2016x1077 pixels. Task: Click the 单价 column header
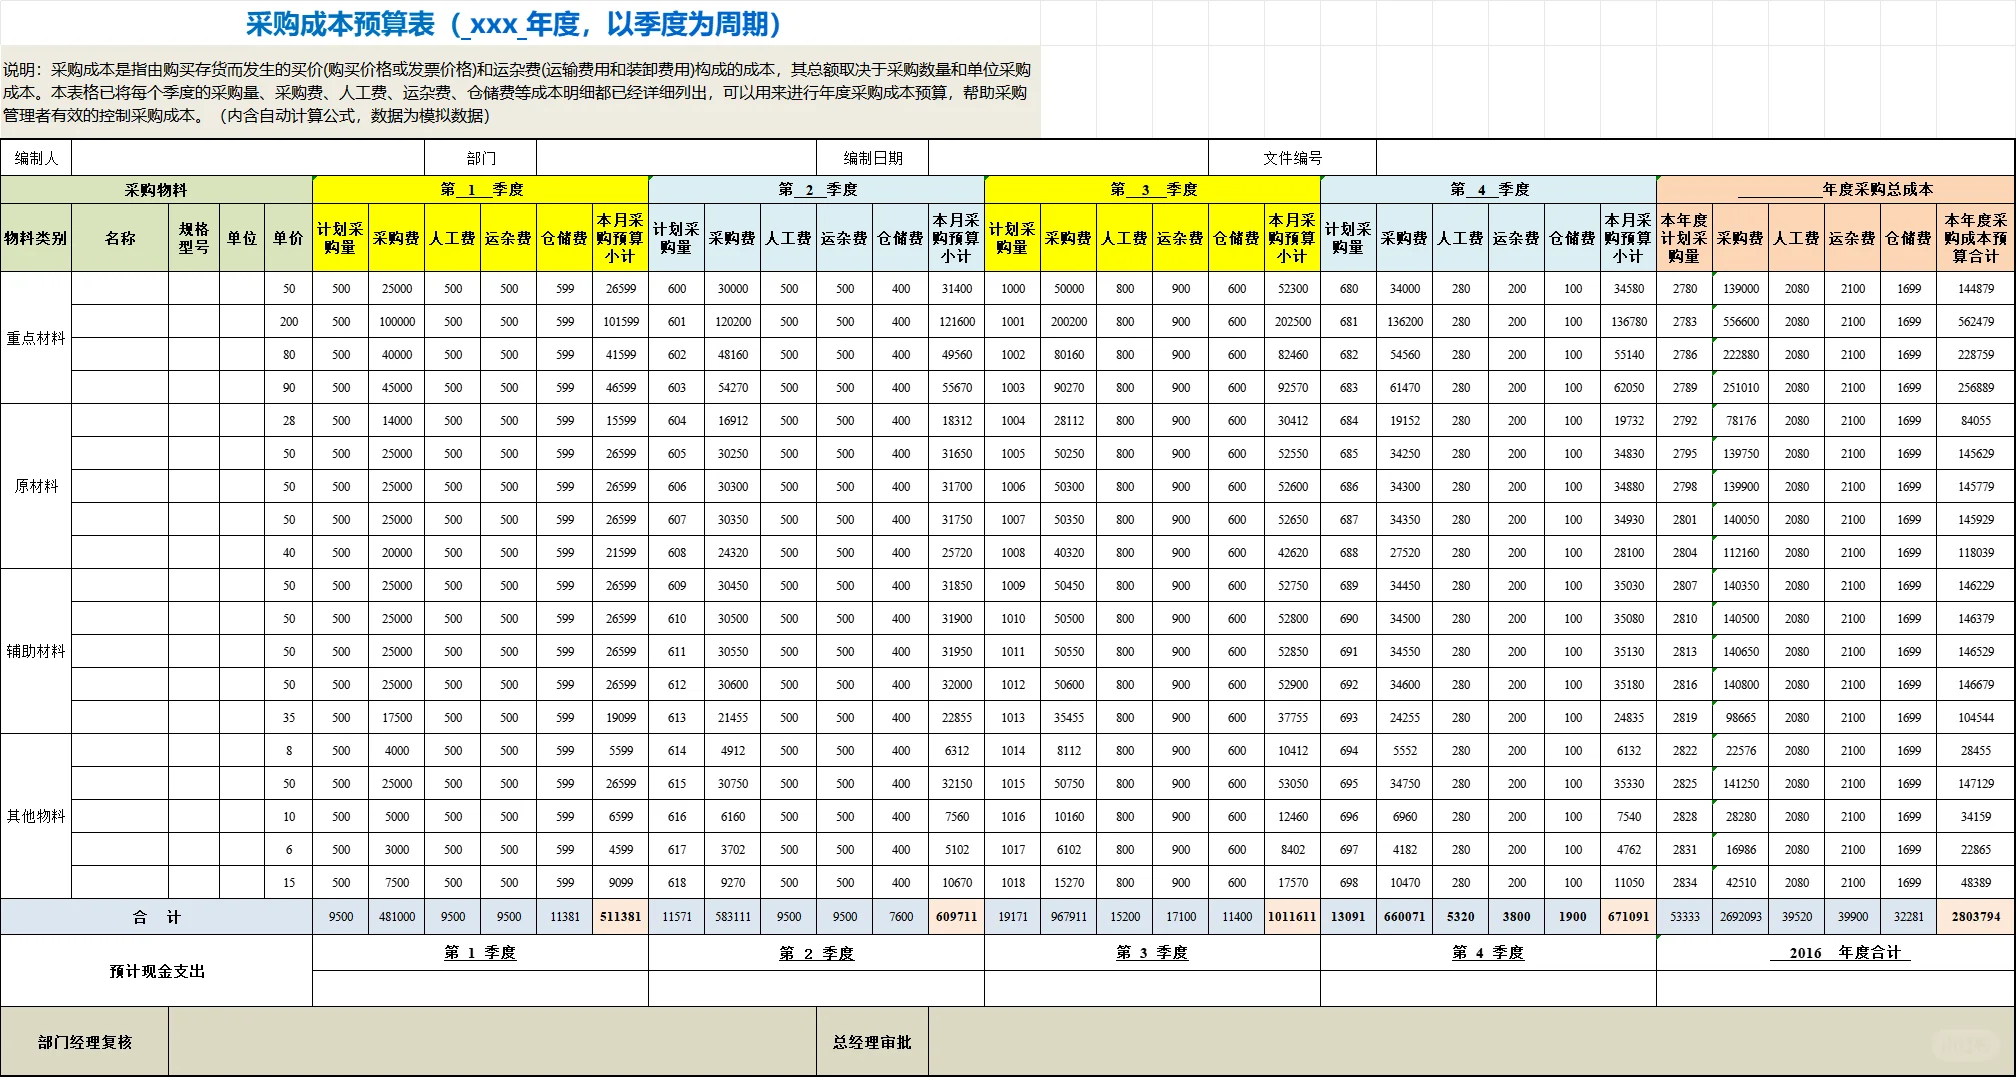pyautogui.click(x=289, y=238)
